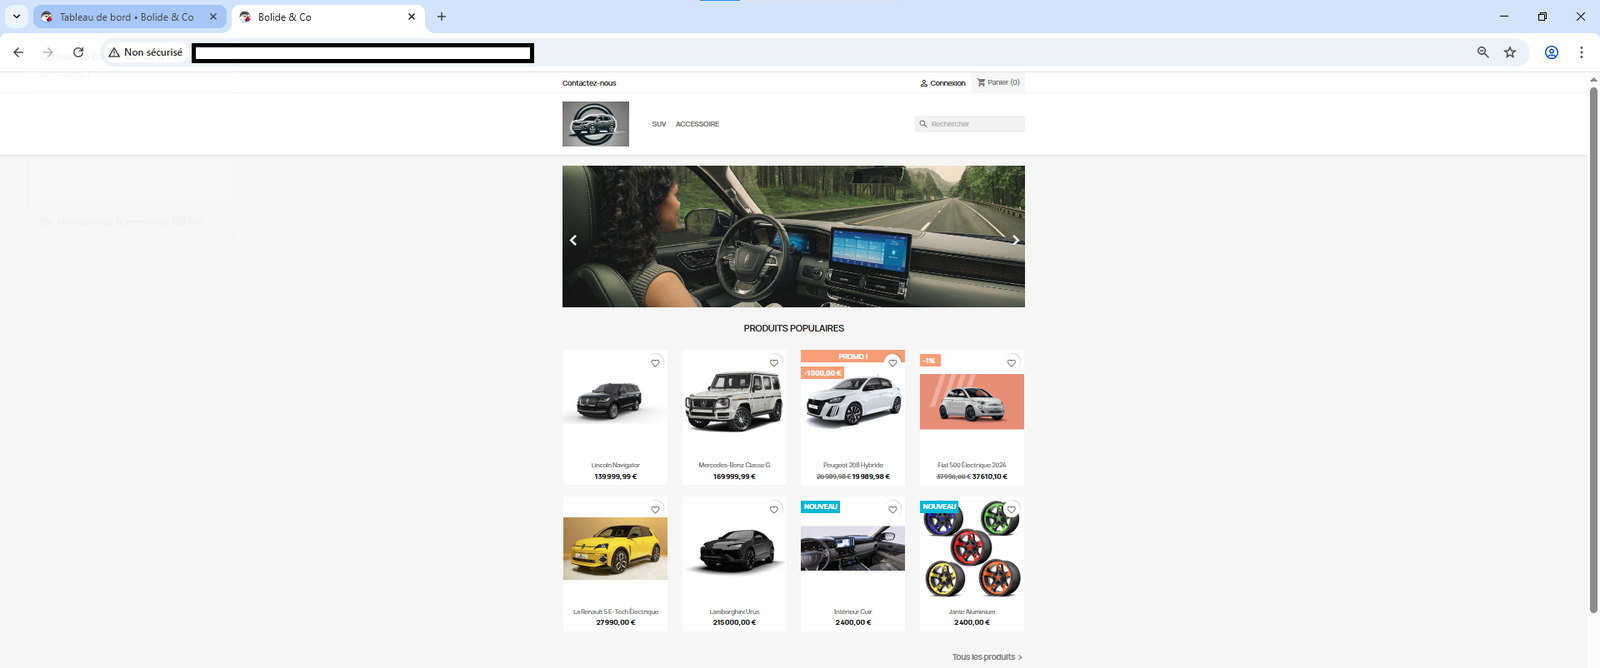The height and width of the screenshot is (668, 1600).
Task: Open the Jante Aluminium wheels image
Action: 972,549
